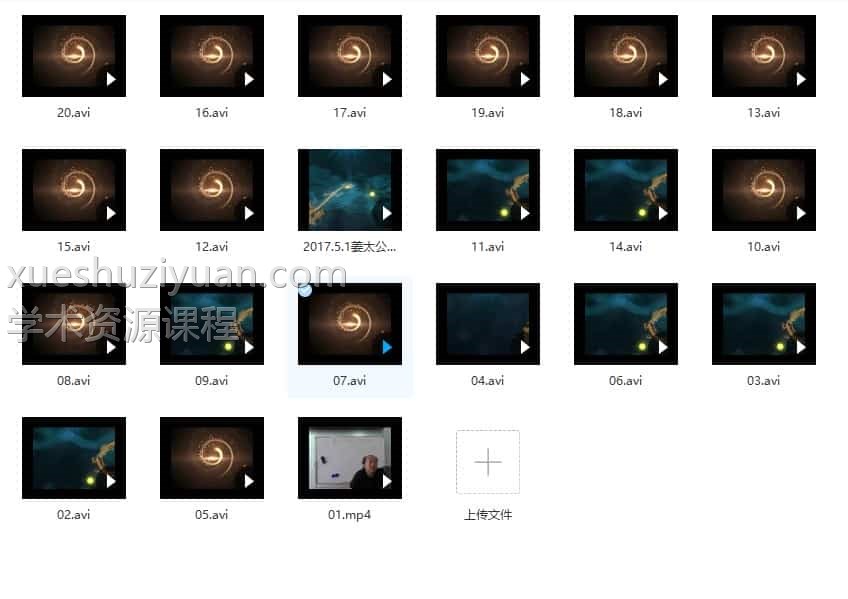Select the 05.avi video thumbnail

(x=211, y=458)
